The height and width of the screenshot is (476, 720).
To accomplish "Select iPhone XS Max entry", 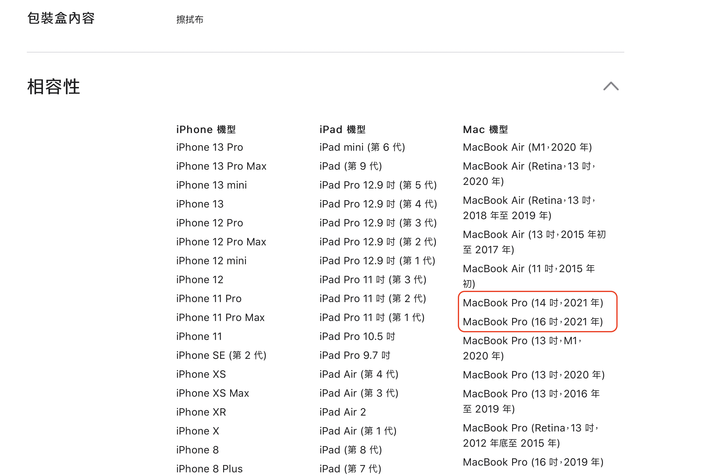I will coord(213,393).
